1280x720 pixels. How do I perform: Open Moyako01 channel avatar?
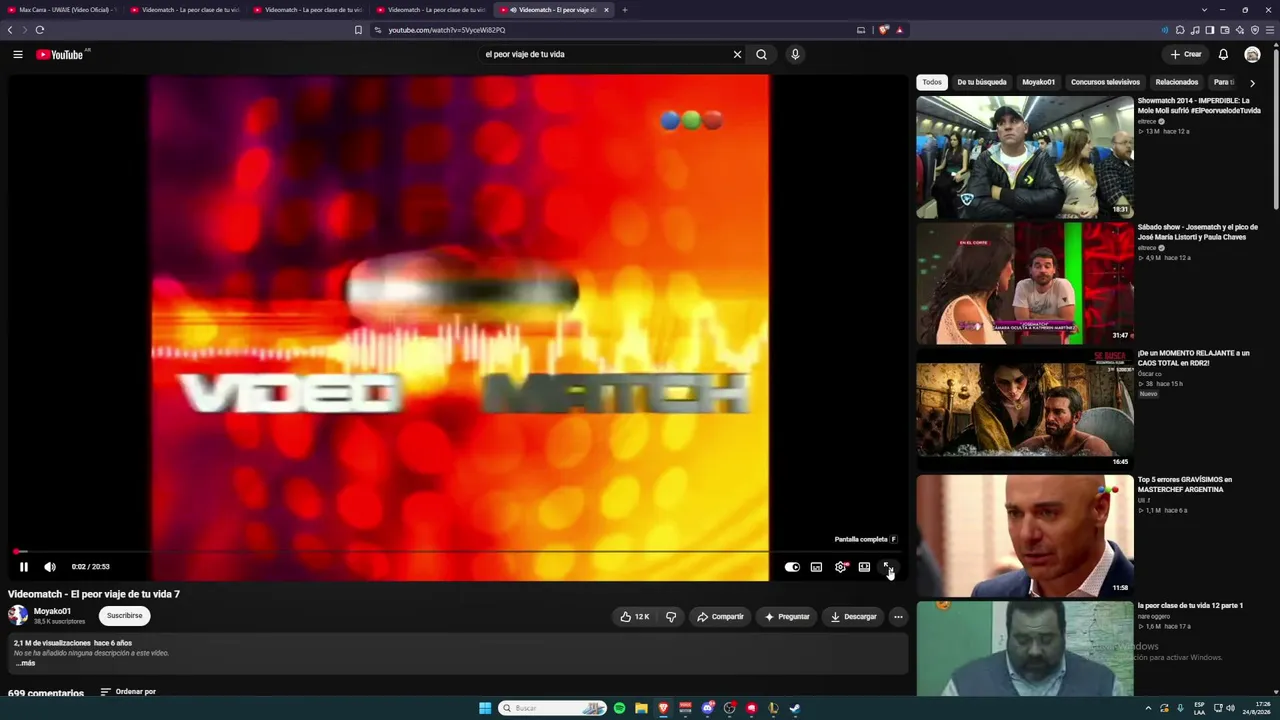[x=18, y=616]
